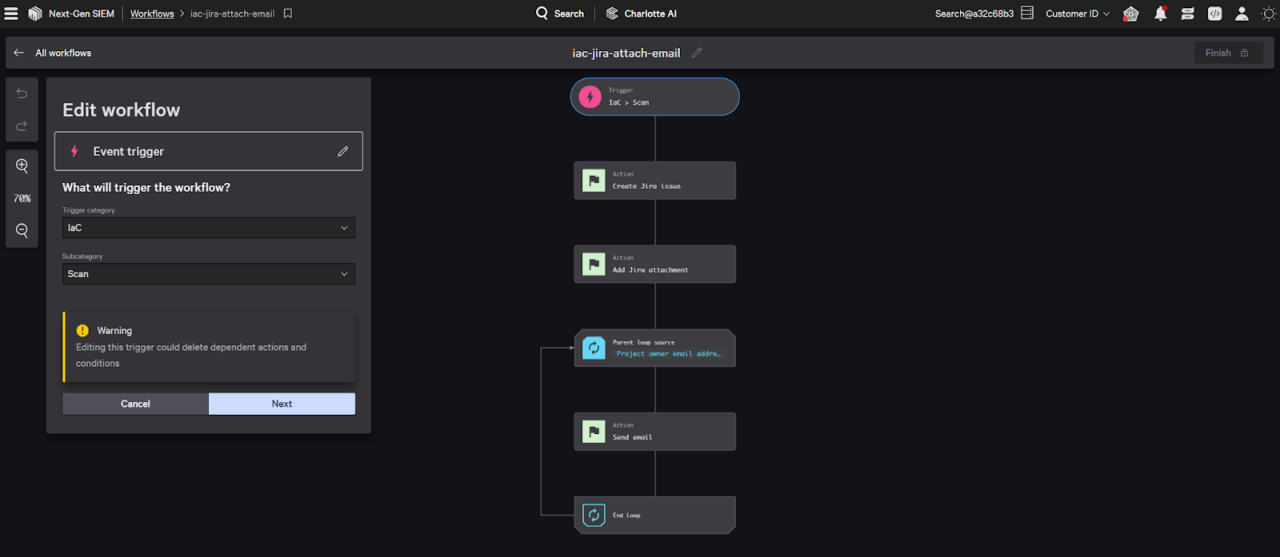The image size is (1280, 557).
Task: Click the undo arrow on canvas toolbar
Action: coord(22,94)
